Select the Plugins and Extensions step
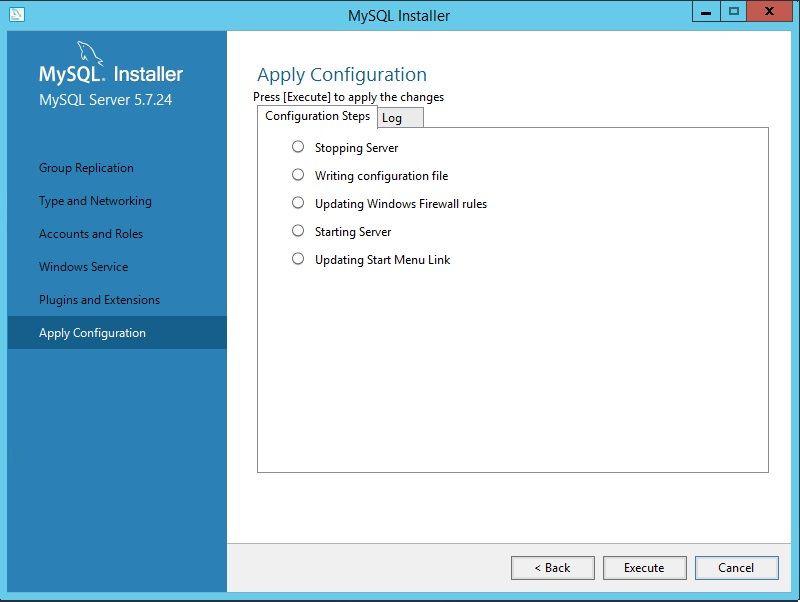 point(99,300)
